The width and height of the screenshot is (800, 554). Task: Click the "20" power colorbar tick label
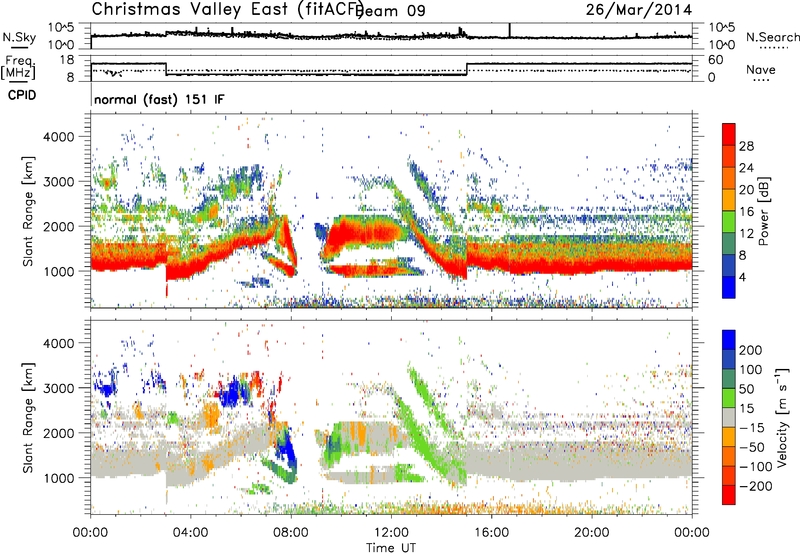(x=746, y=190)
